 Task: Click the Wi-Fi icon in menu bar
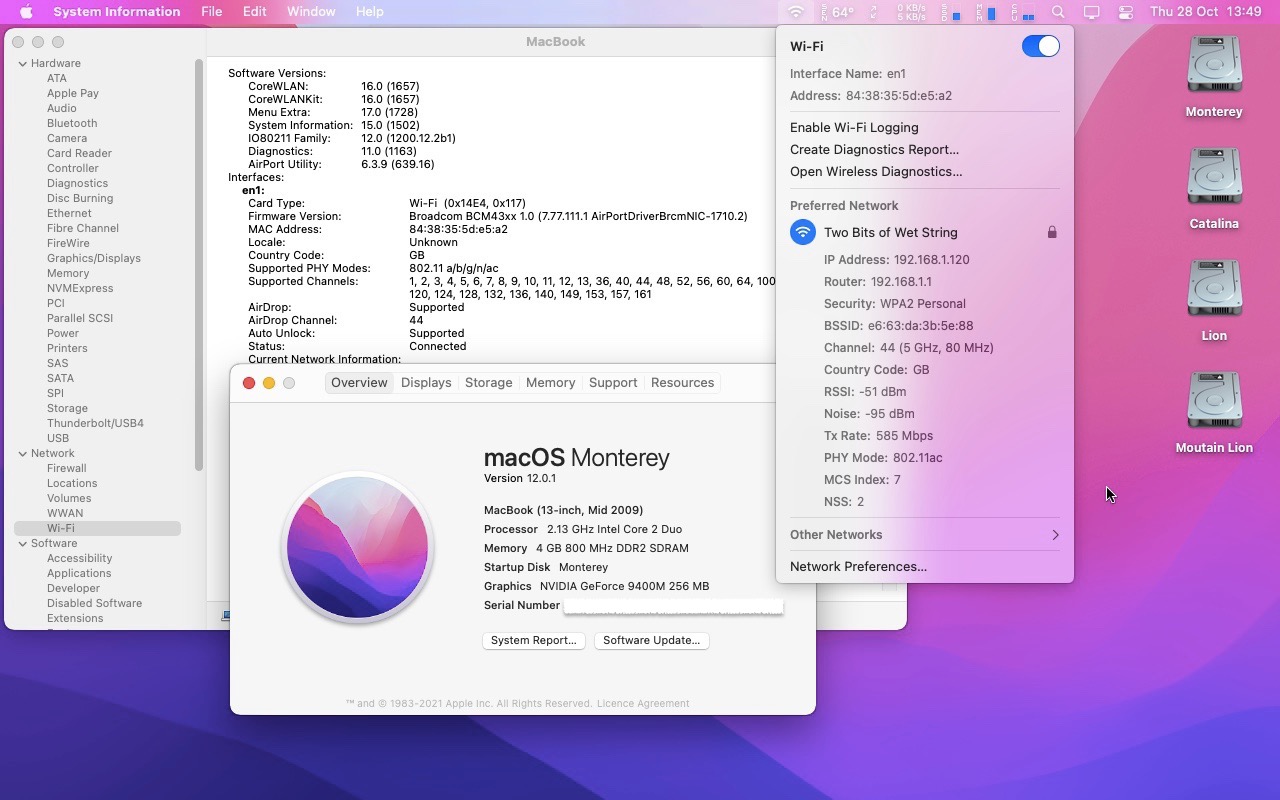tap(796, 12)
